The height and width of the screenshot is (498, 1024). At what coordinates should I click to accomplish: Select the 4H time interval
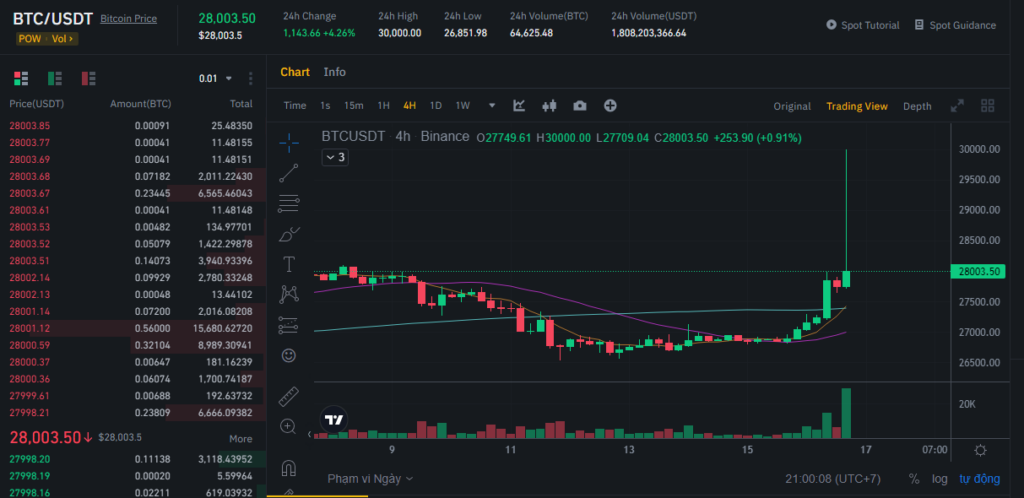point(409,106)
